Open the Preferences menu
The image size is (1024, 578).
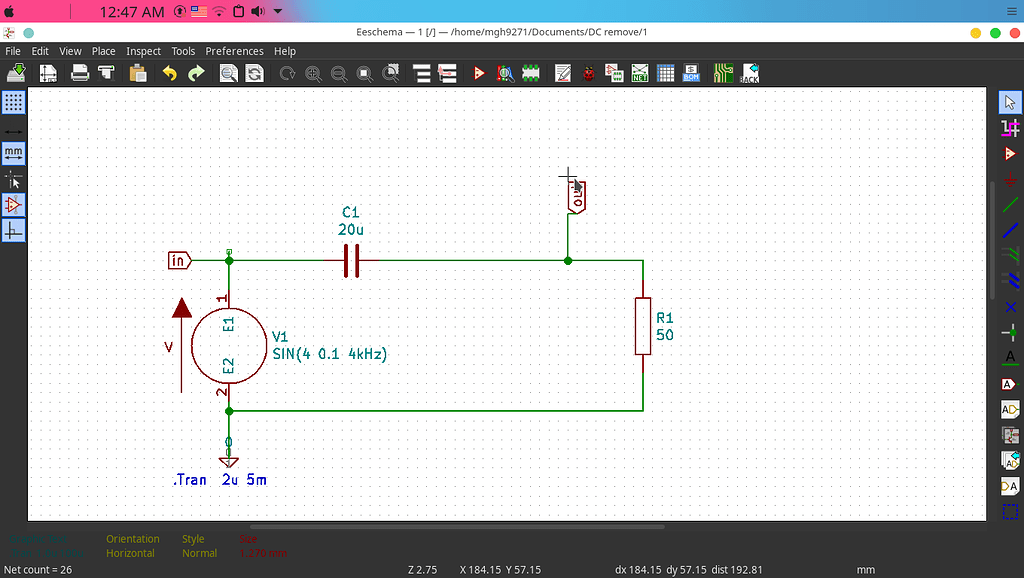pos(234,51)
